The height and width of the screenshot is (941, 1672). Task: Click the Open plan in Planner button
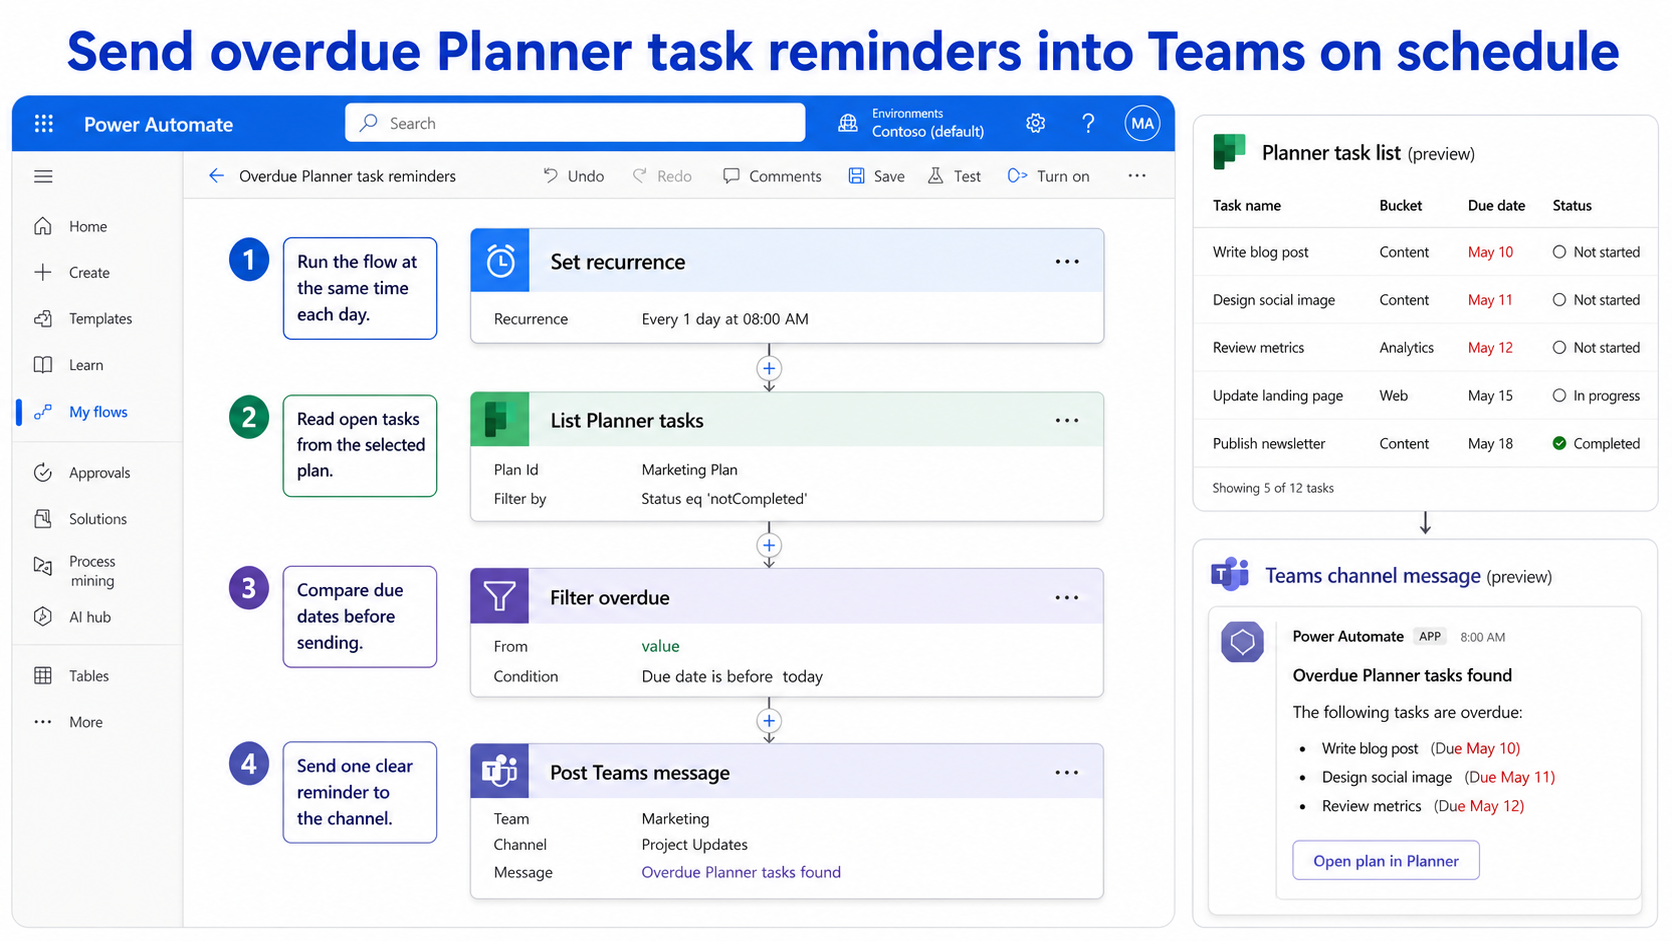1385,861
